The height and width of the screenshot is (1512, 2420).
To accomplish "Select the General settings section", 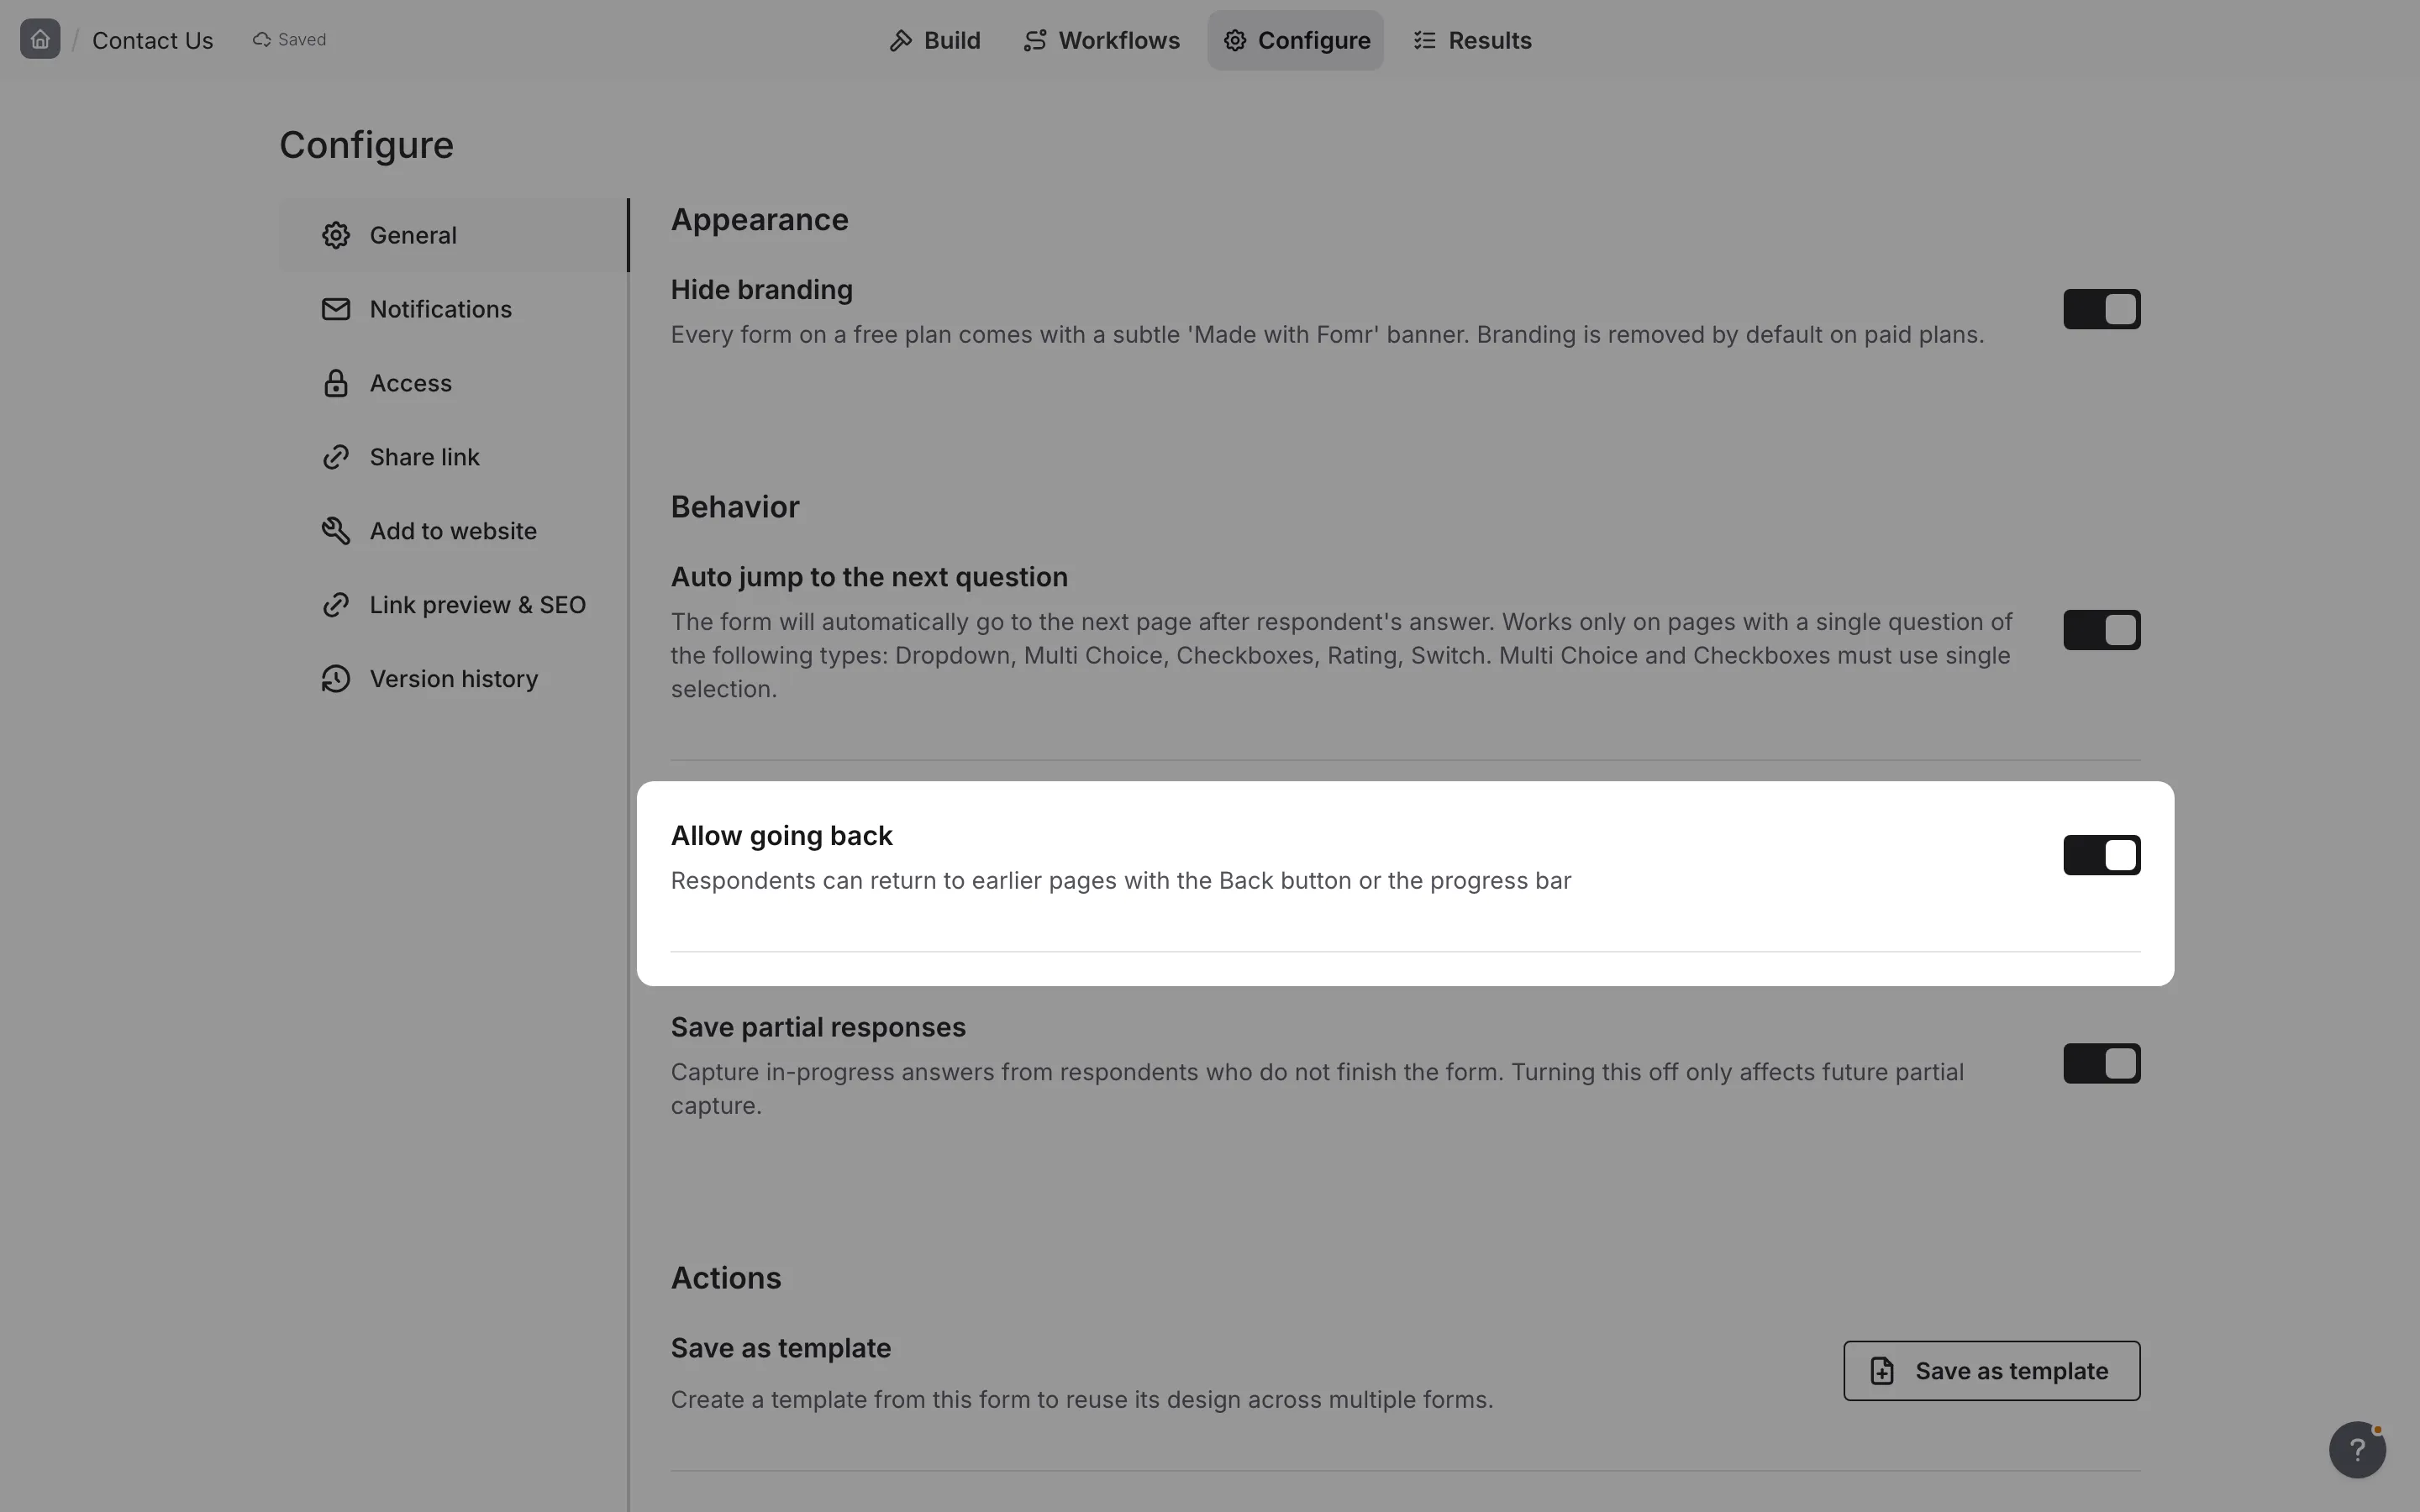I will [x=454, y=235].
